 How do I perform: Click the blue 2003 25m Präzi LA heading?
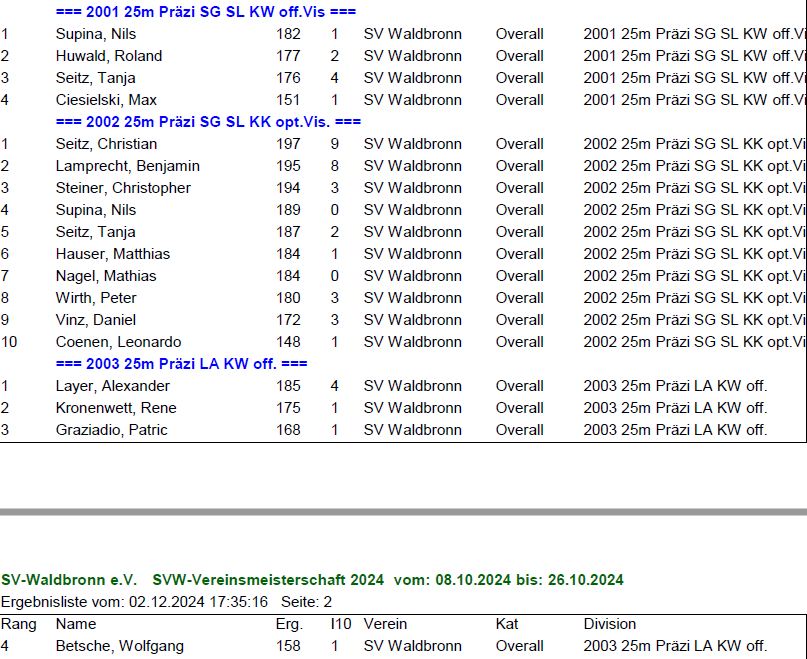pyautogui.click(x=181, y=364)
